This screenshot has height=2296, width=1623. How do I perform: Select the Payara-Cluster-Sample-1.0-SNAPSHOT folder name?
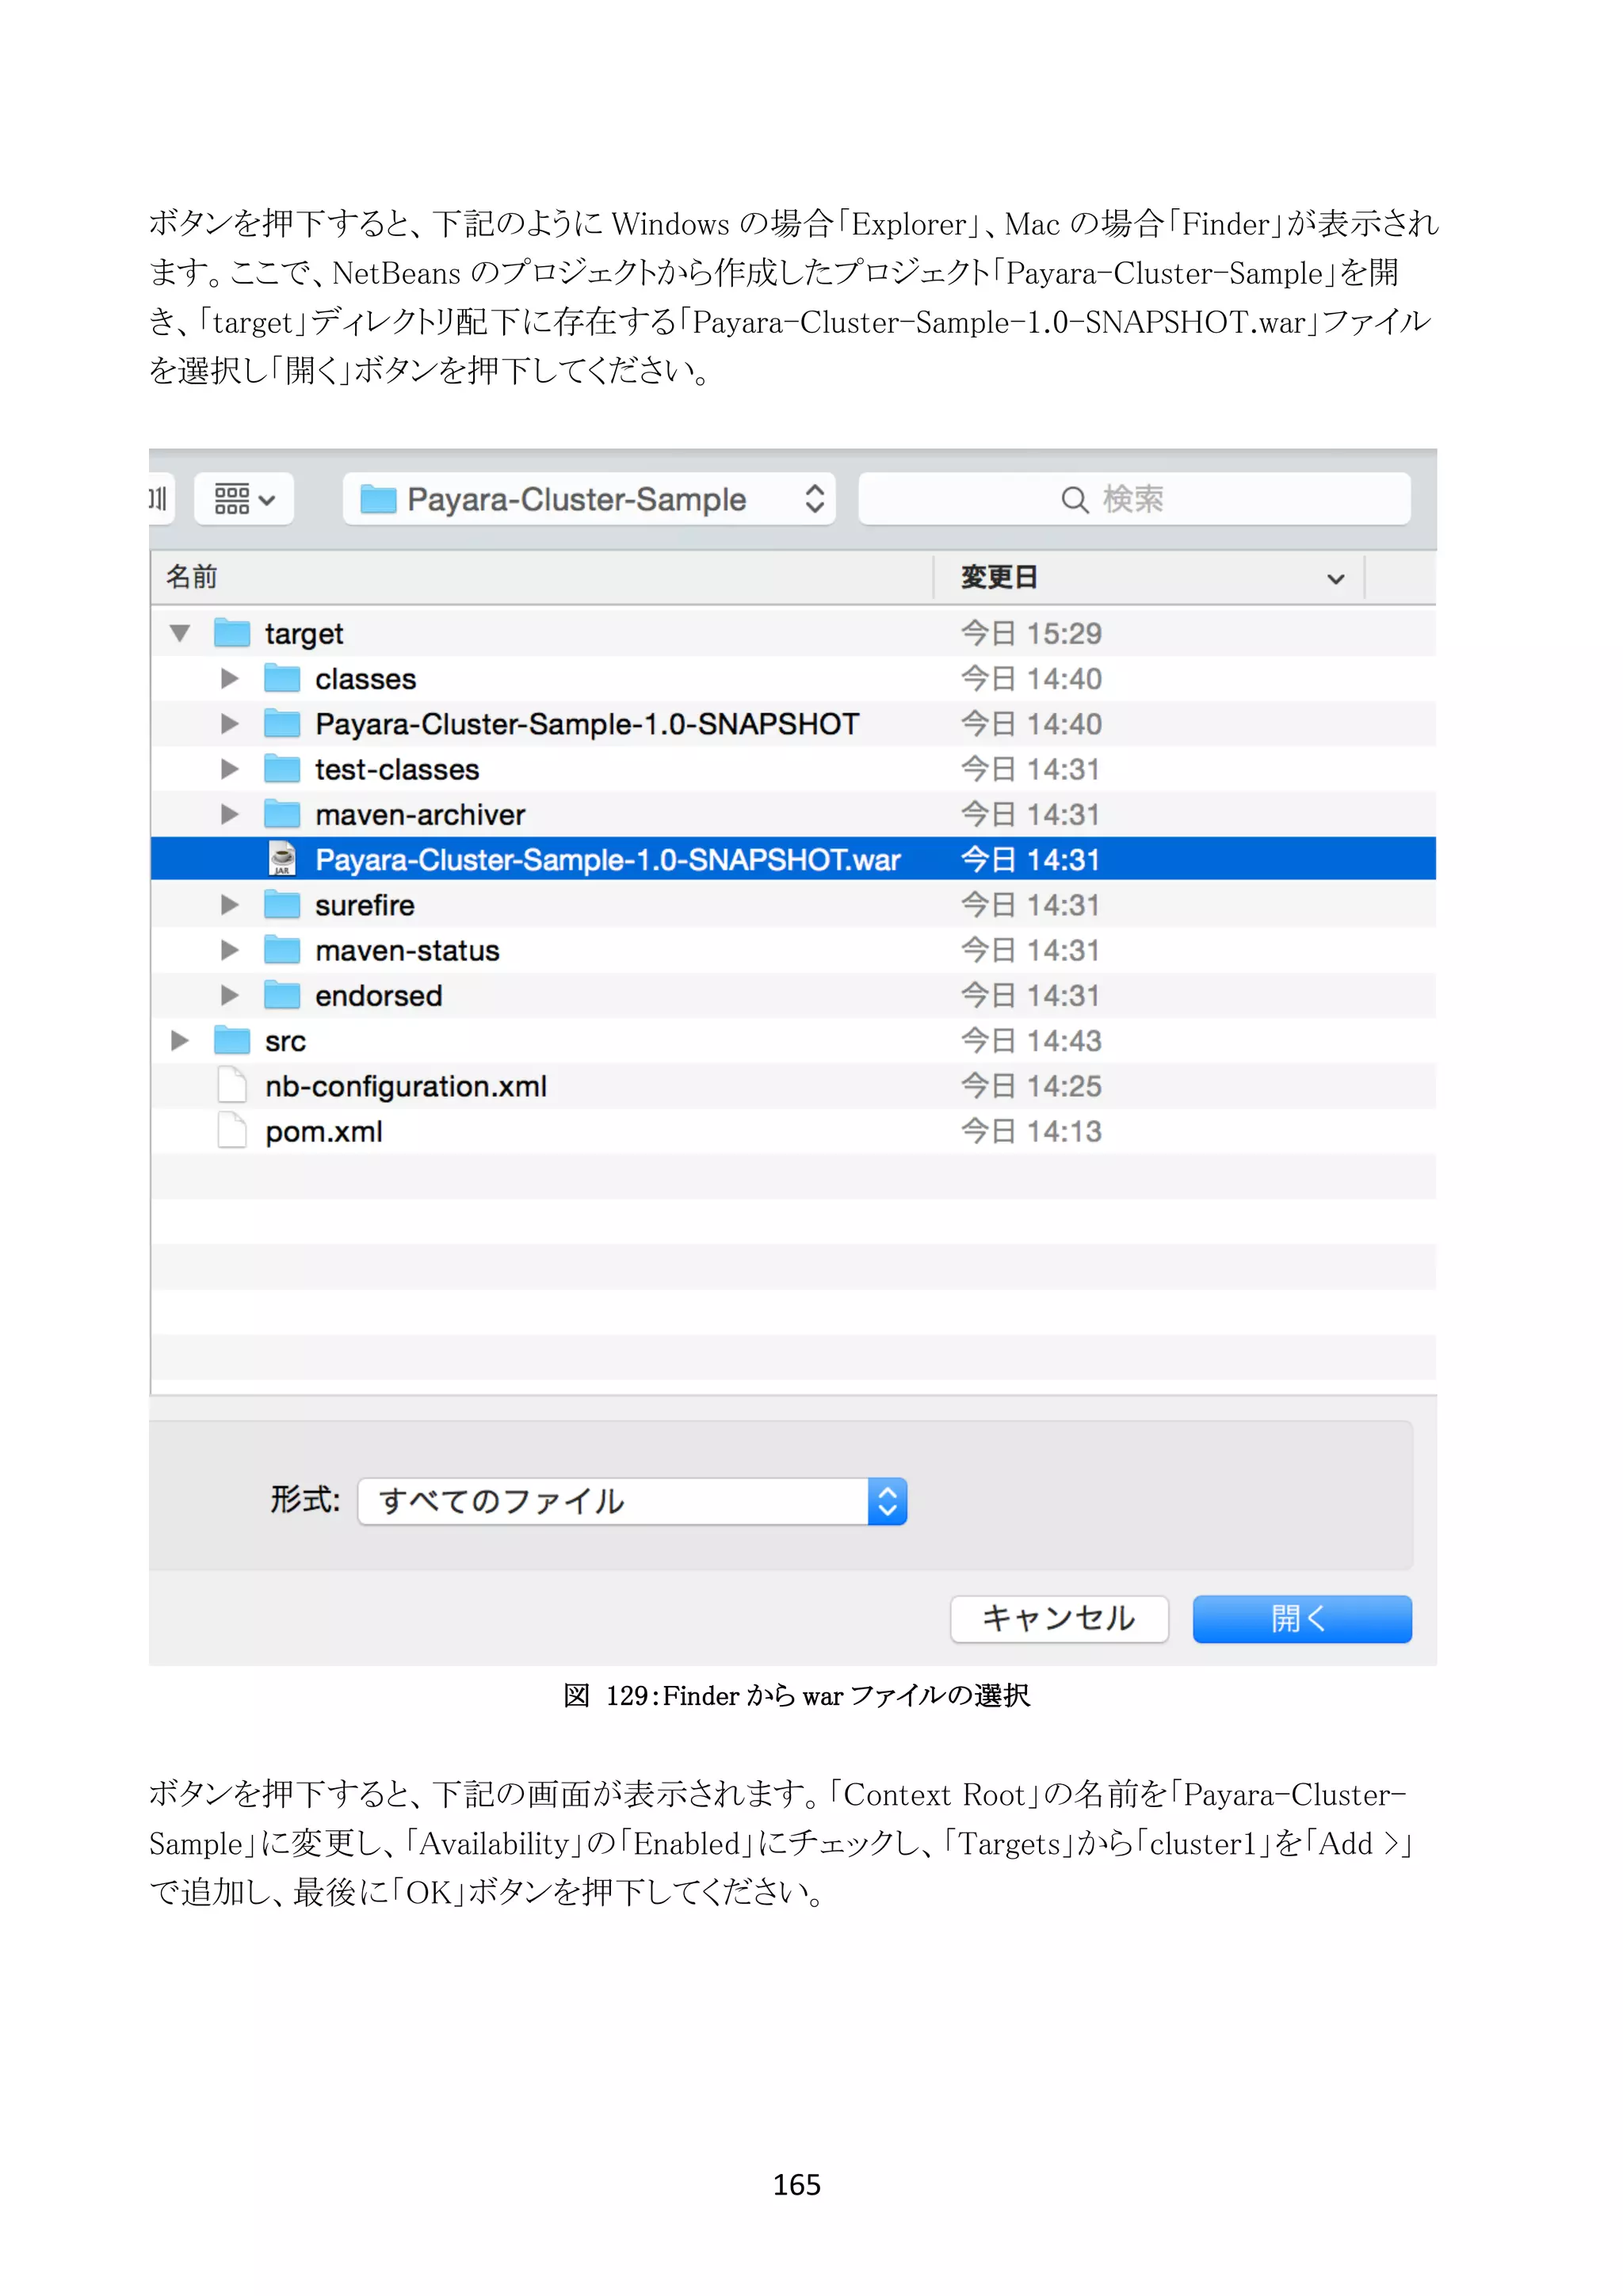[x=587, y=724]
